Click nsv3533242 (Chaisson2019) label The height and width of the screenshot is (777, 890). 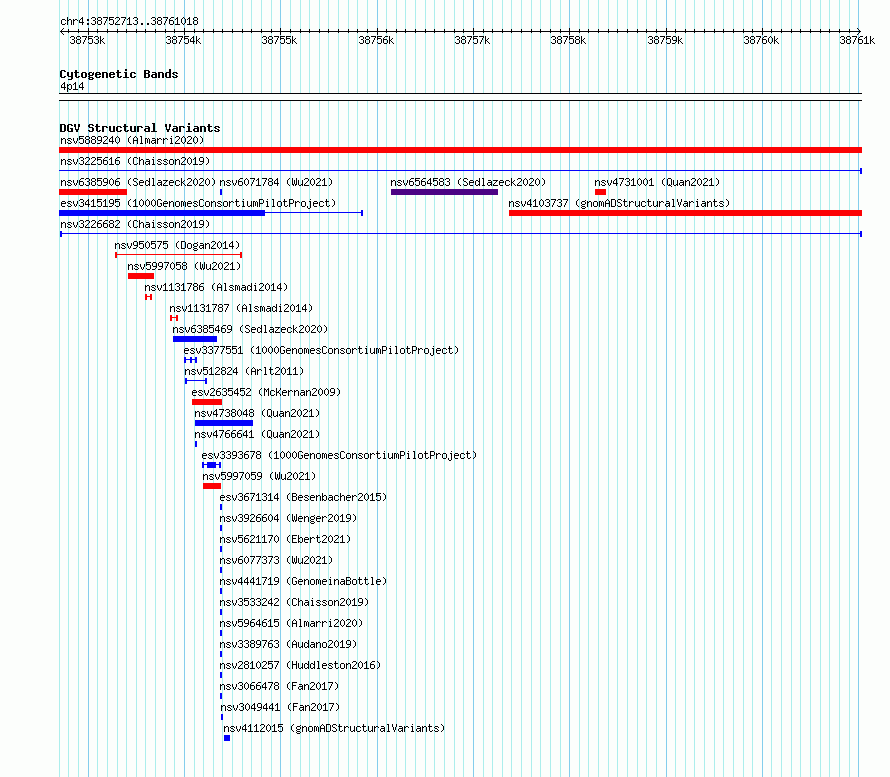[x=294, y=602]
